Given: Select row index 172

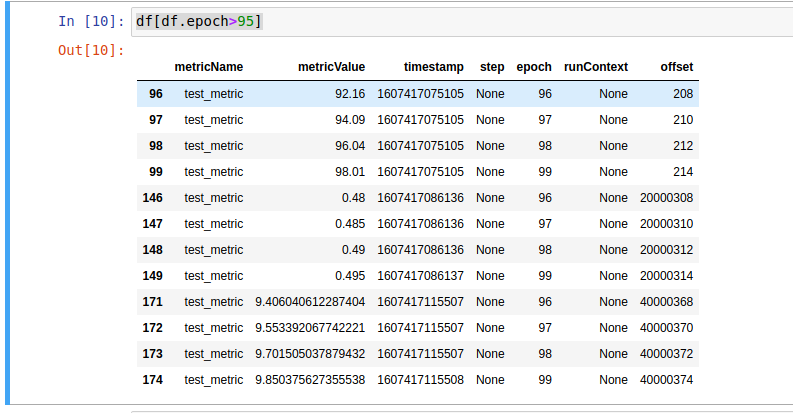Looking at the screenshot, I should pyautogui.click(x=152, y=328).
